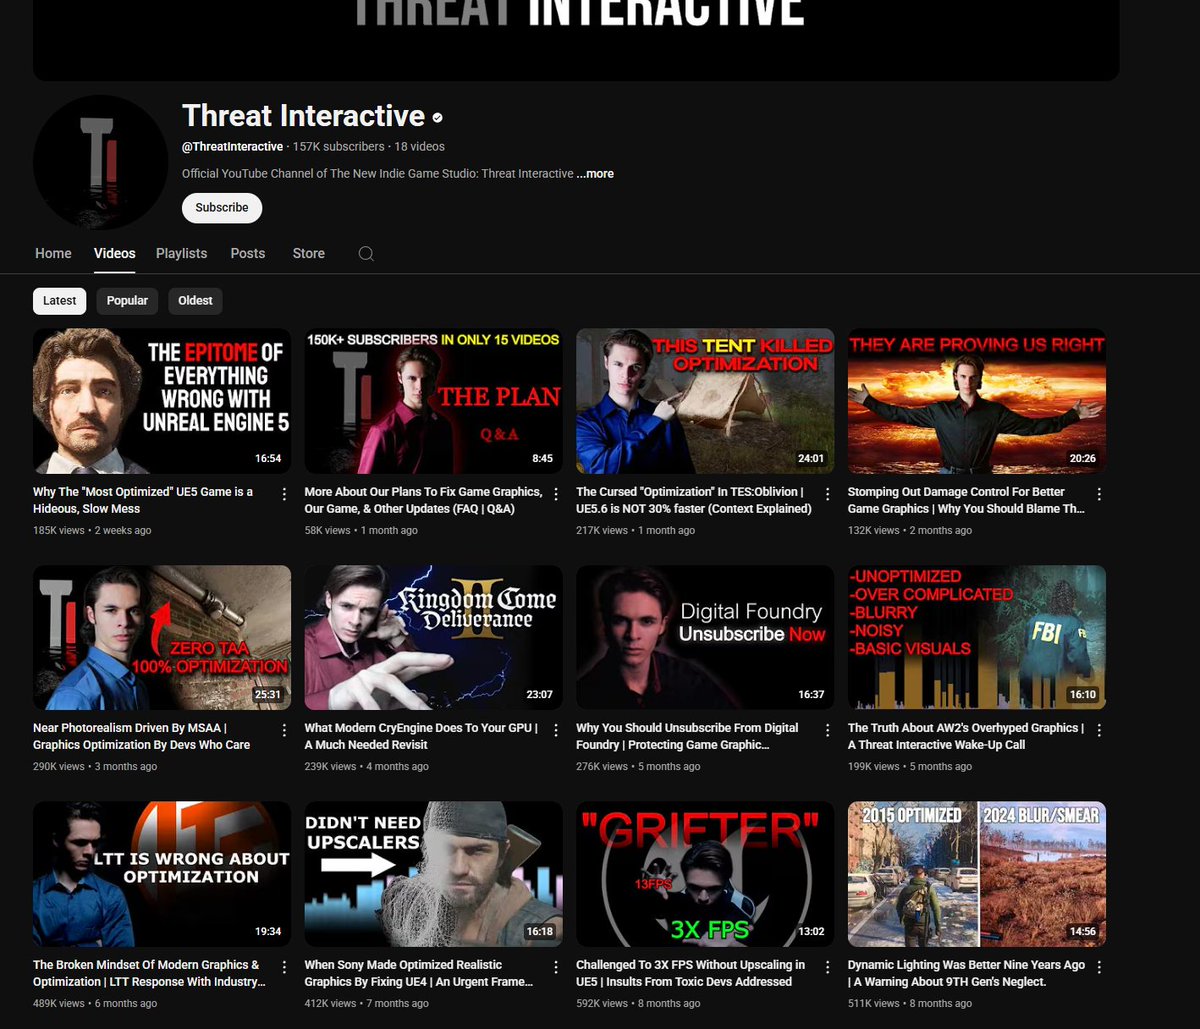Open title "Stomping Out Damage Control"
This screenshot has height=1029, width=1200.
[966, 500]
